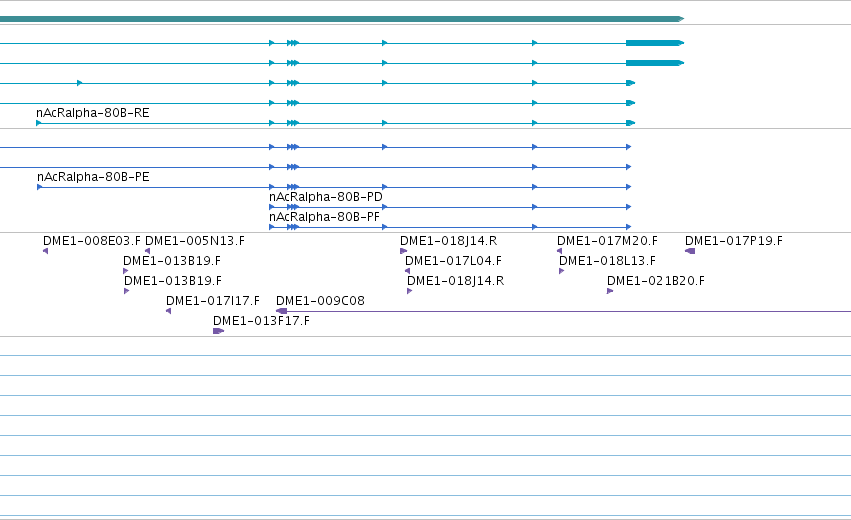Click the DME1-018L13.F feature label
The image size is (851, 520).
607,261
